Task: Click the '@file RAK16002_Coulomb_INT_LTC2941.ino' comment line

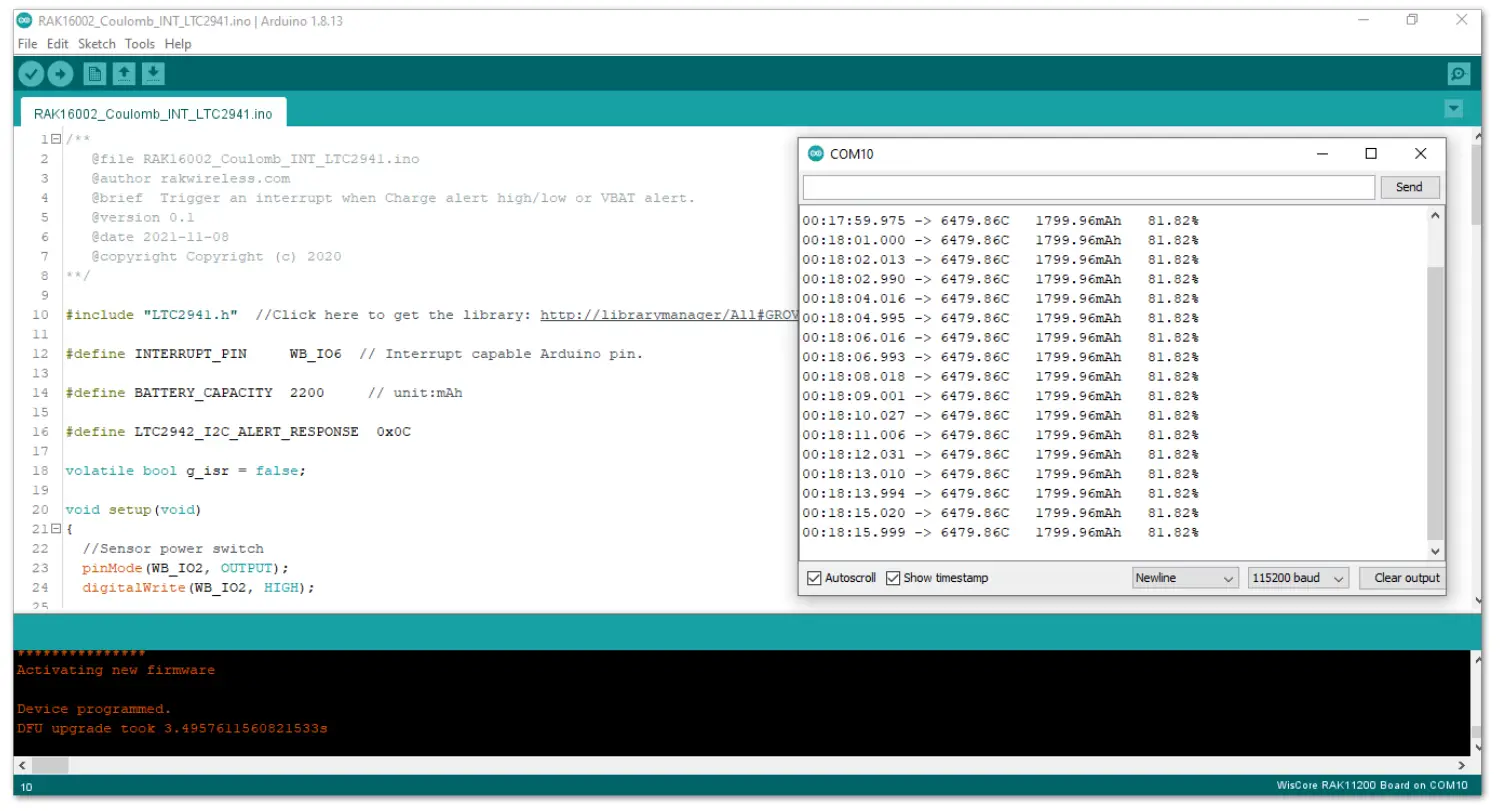Action: point(255,159)
